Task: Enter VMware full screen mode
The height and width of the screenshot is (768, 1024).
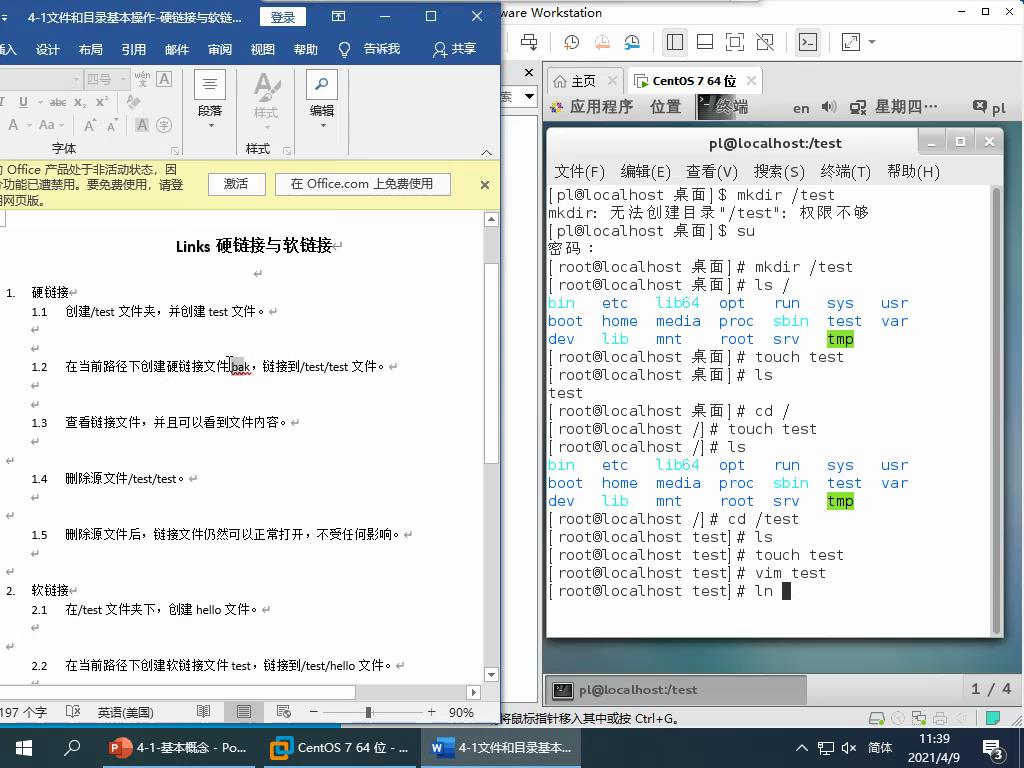Action: click(x=735, y=42)
